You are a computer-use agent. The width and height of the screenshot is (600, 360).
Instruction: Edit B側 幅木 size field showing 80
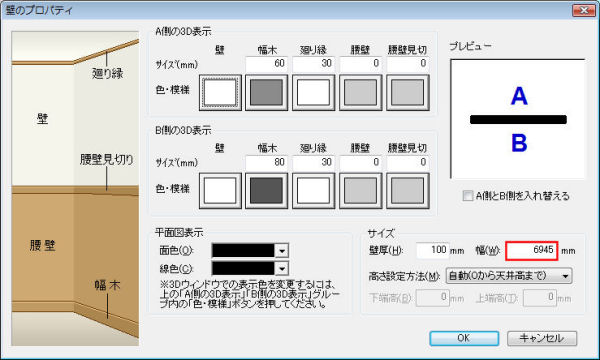point(266,162)
